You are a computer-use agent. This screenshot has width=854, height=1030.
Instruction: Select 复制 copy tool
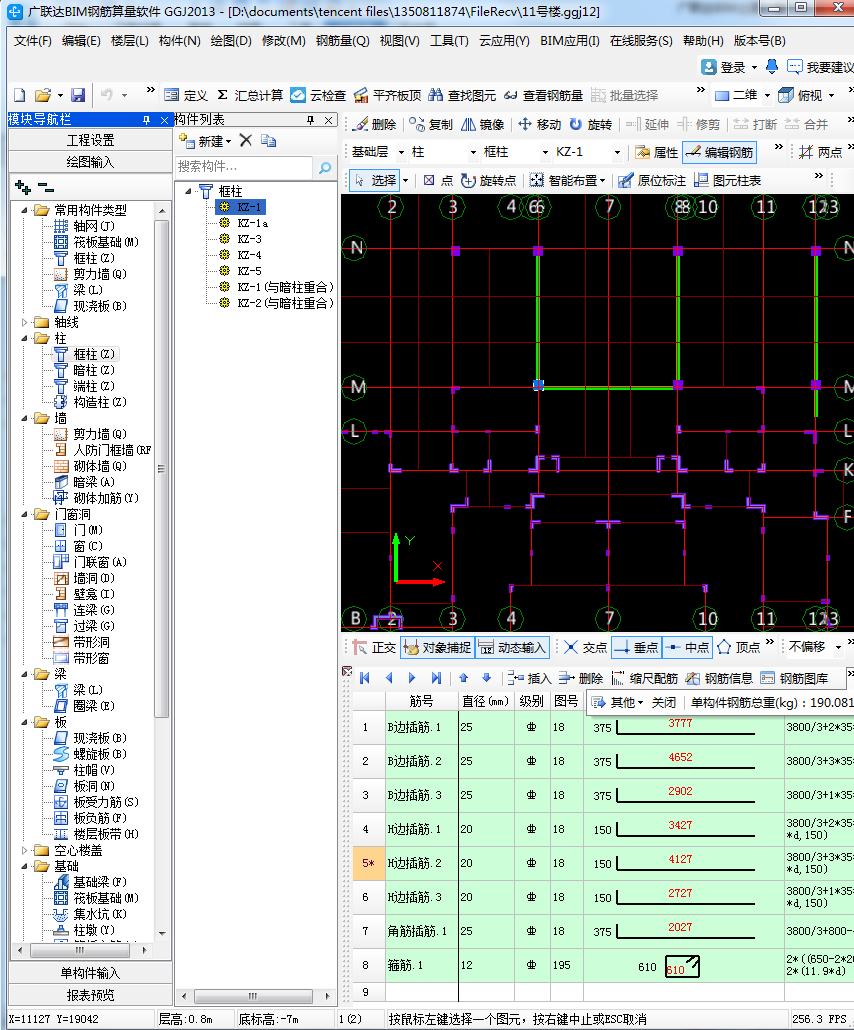click(431, 124)
